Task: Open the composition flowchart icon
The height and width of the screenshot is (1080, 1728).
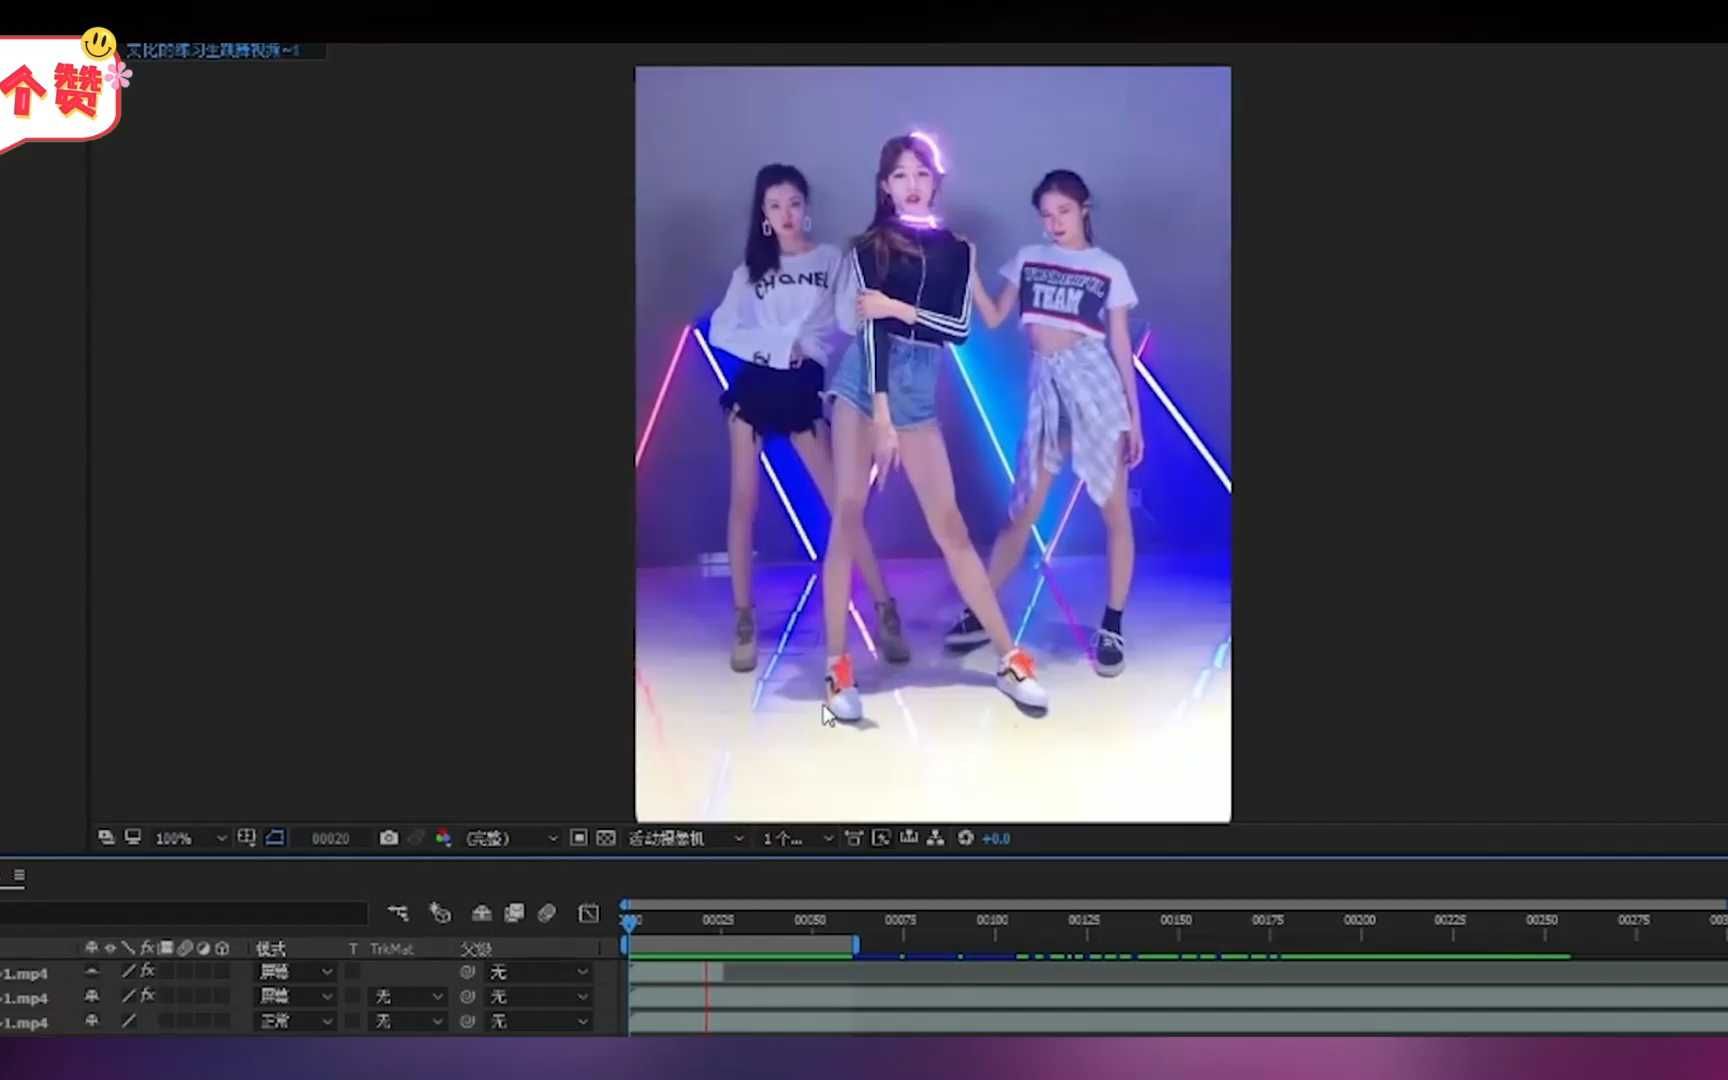Action: [x=935, y=838]
